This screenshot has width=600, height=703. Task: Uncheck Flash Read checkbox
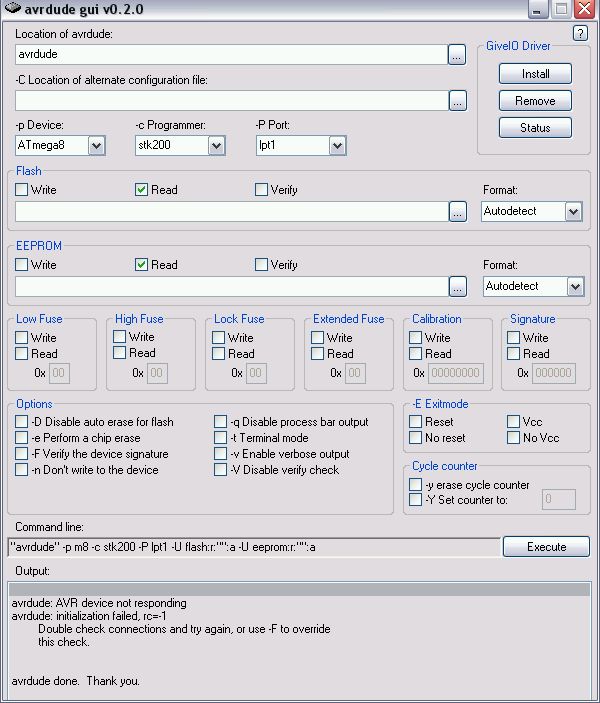(141, 190)
